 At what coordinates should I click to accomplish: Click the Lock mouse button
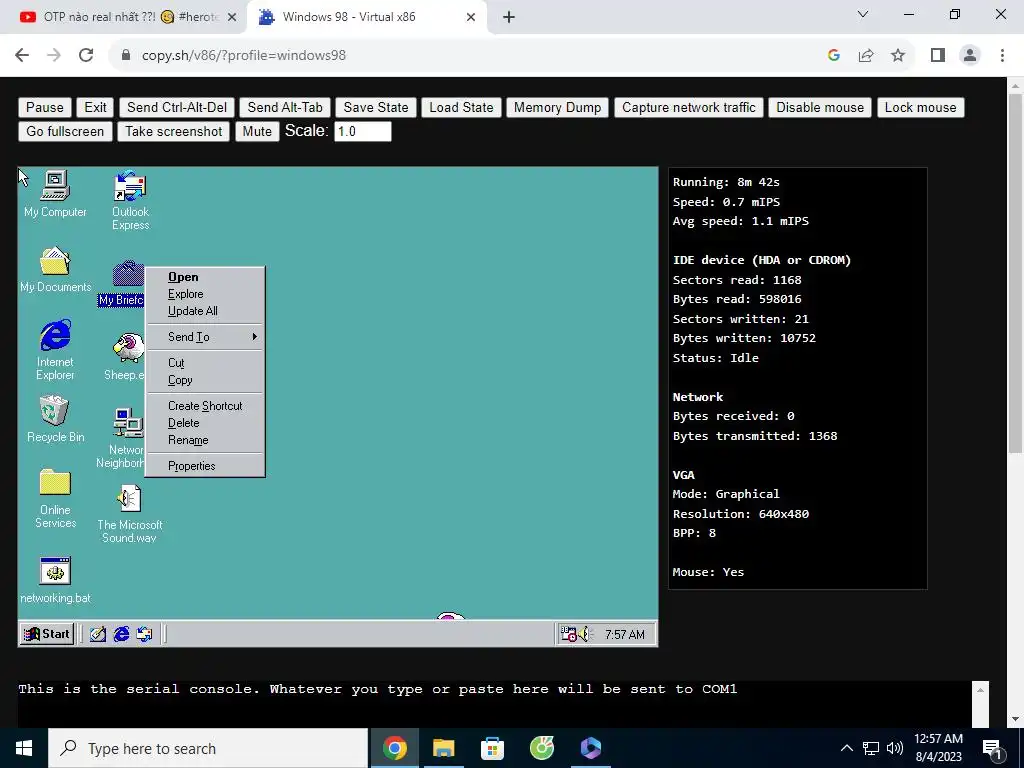point(921,108)
